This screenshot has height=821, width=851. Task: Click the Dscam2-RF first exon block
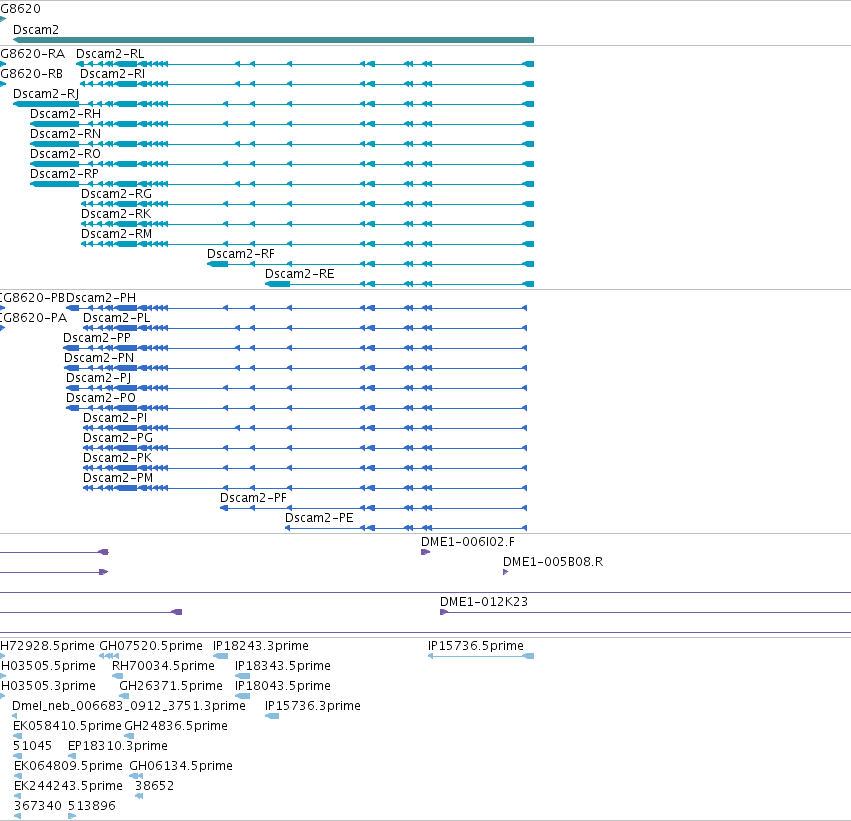(x=218, y=264)
